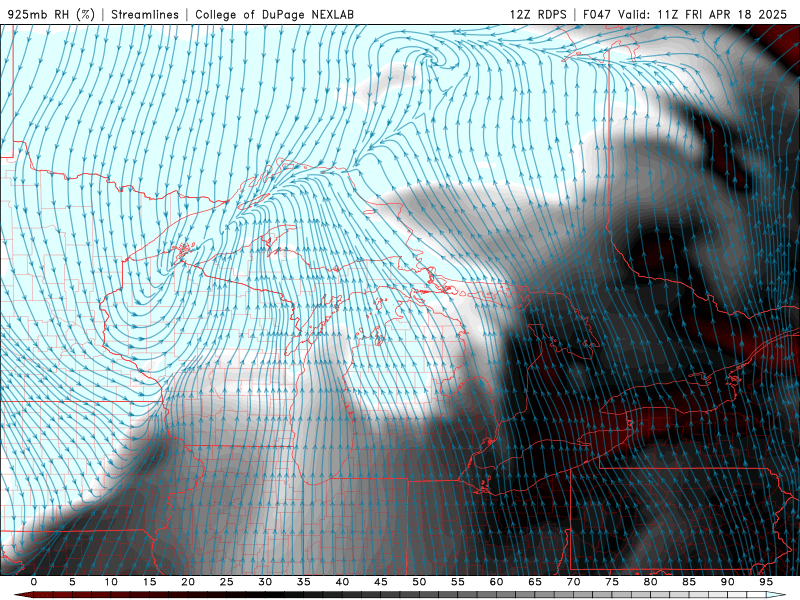
Task: Click the '25' colorbar scale label
Action: pos(227,582)
